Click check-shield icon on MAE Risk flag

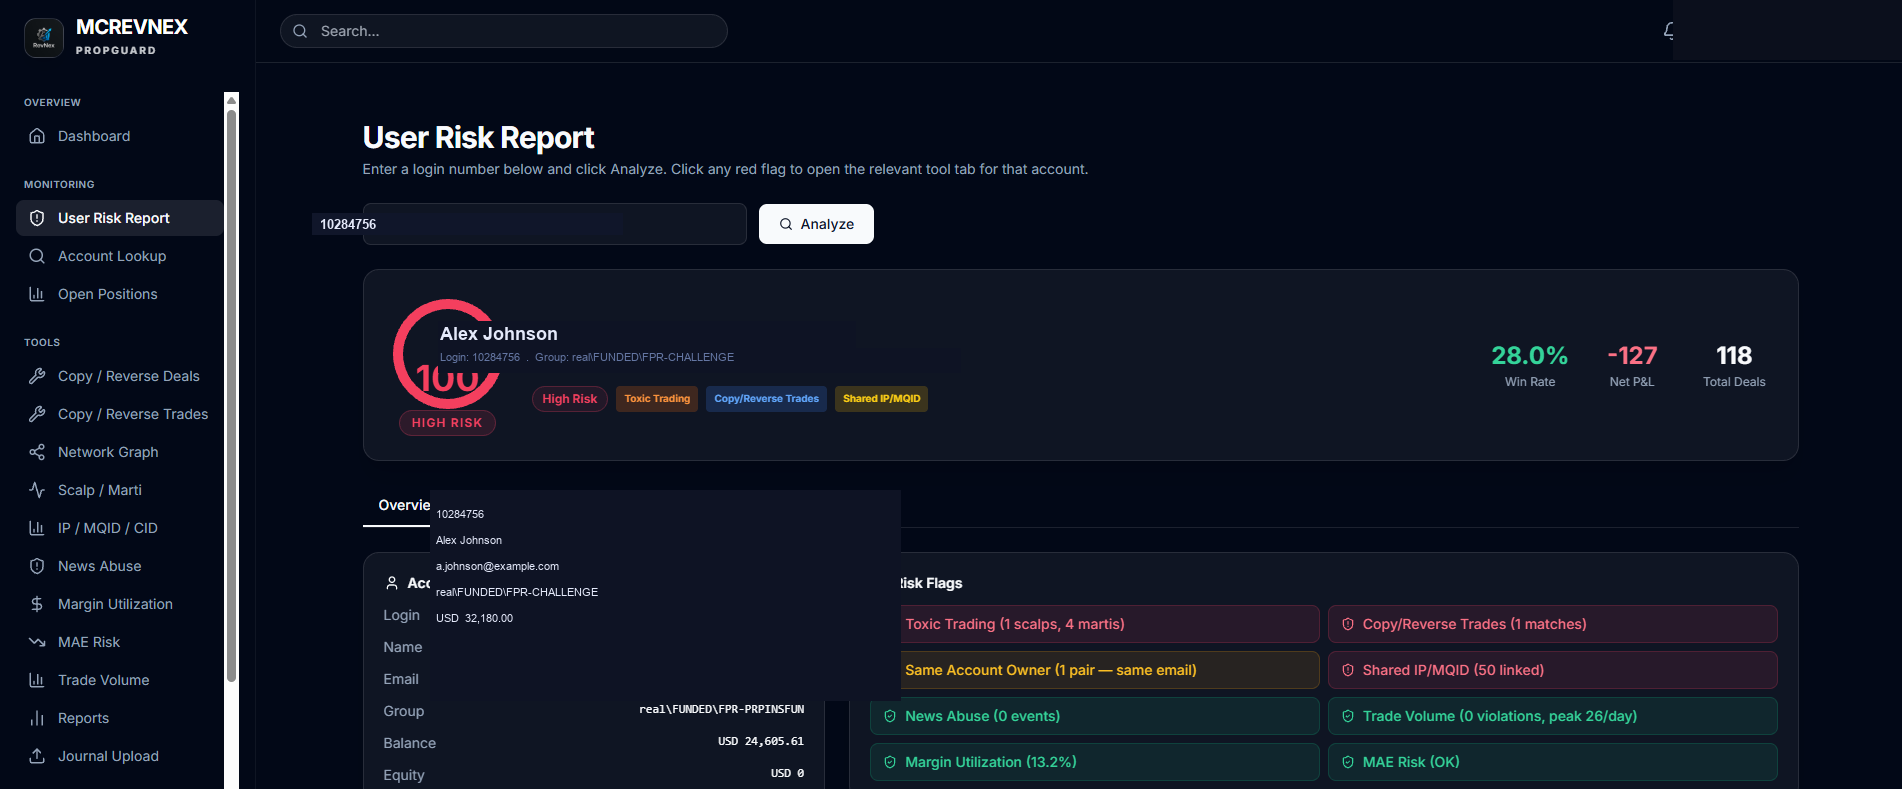(1348, 762)
